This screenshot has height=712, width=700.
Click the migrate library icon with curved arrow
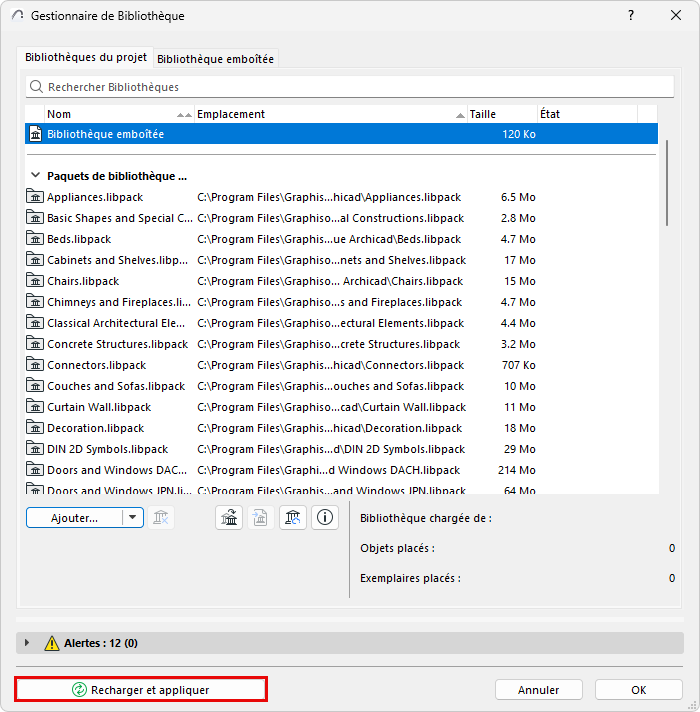(229, 517)
